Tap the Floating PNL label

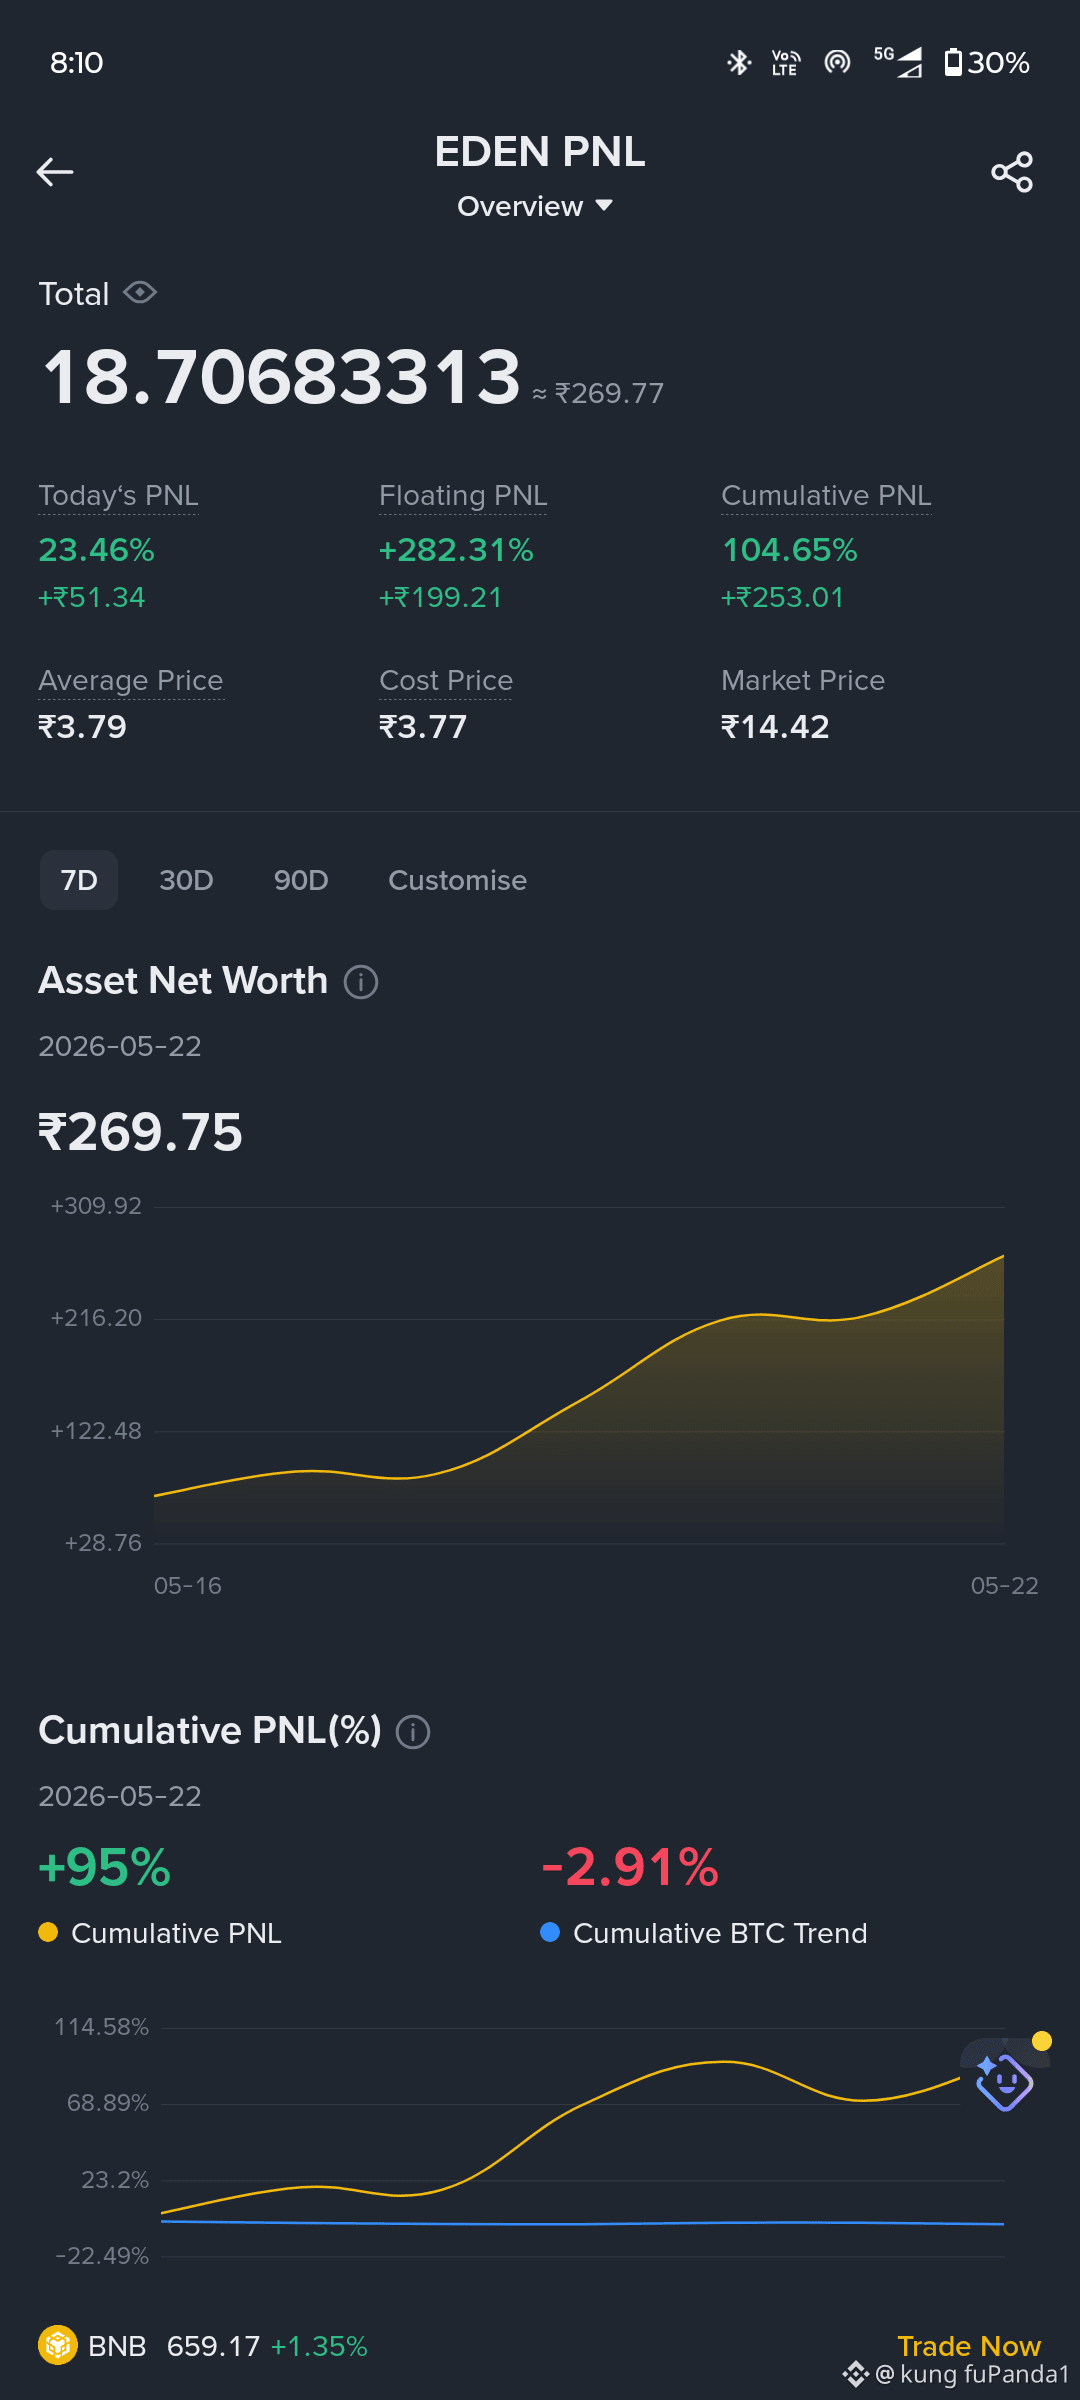click(463, 496)
